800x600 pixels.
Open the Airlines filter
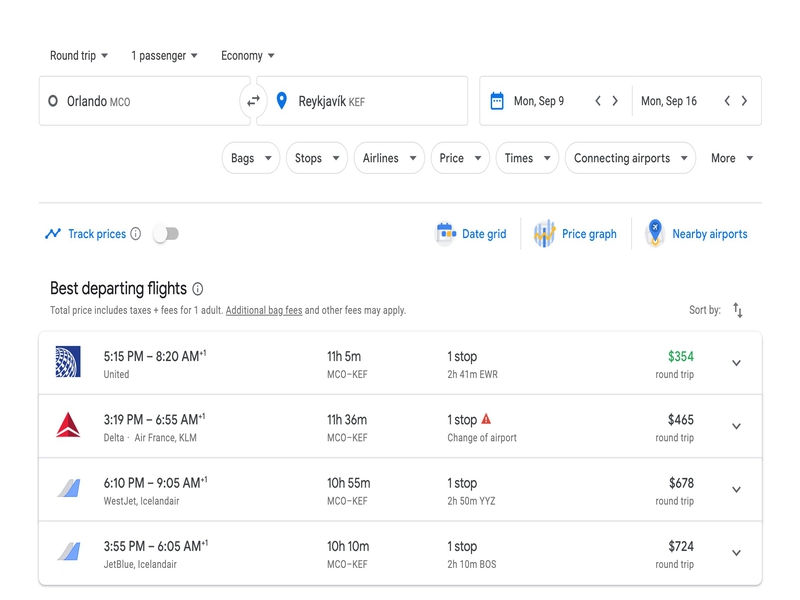389,158
